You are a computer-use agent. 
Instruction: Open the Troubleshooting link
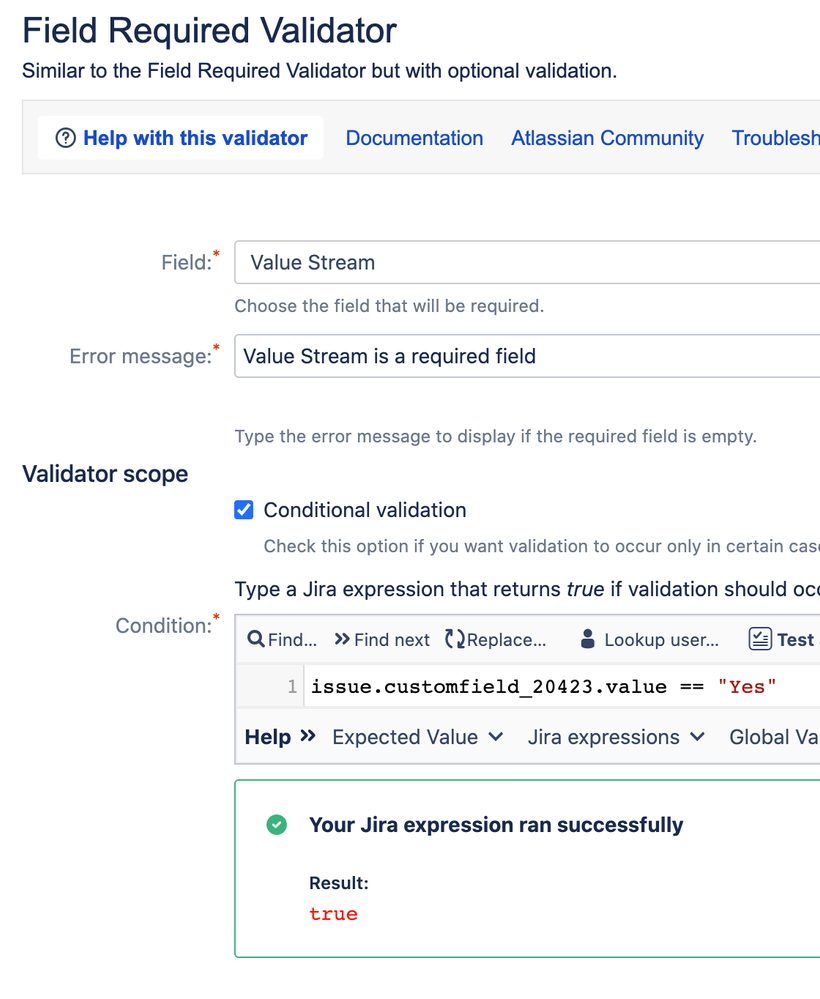[775, 138]
